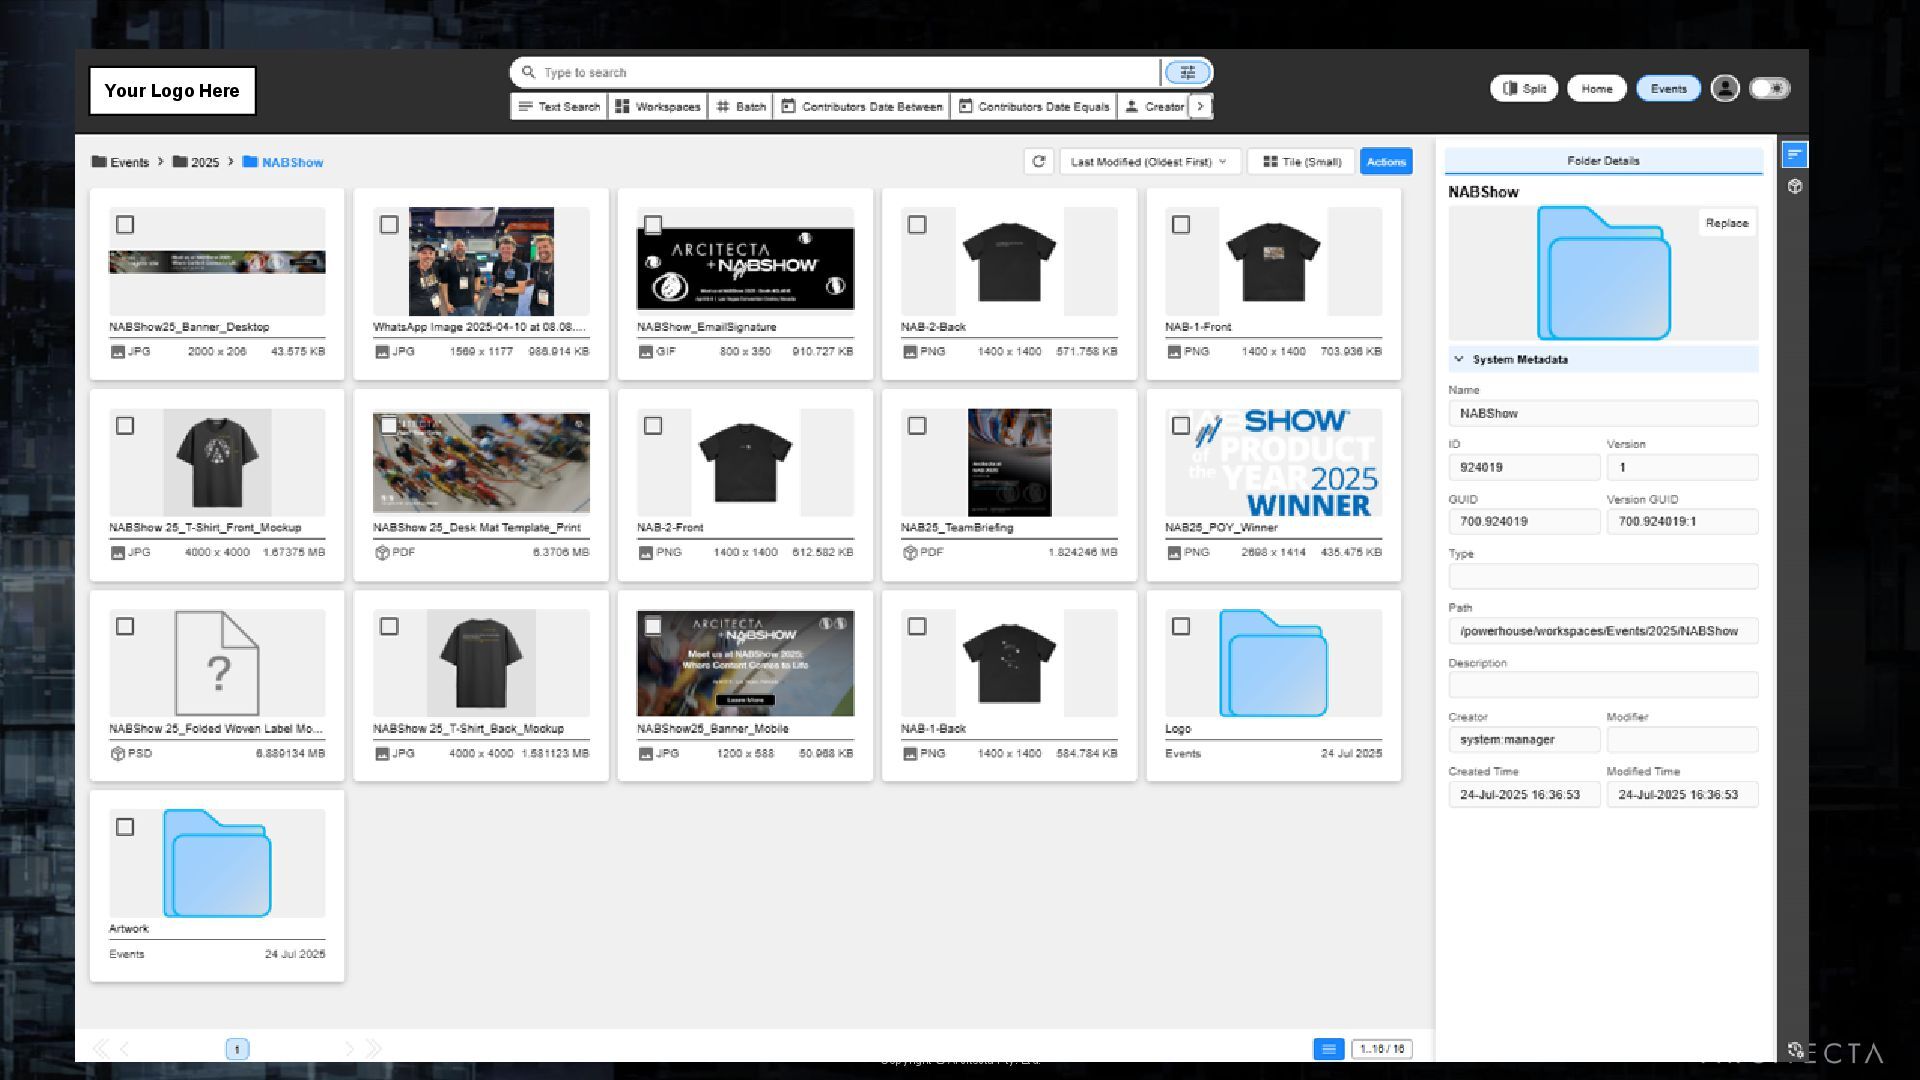This screenshot has width=1920, height=1080.
Task: Open the Tile (Small) view selector
Action: 1301,161
